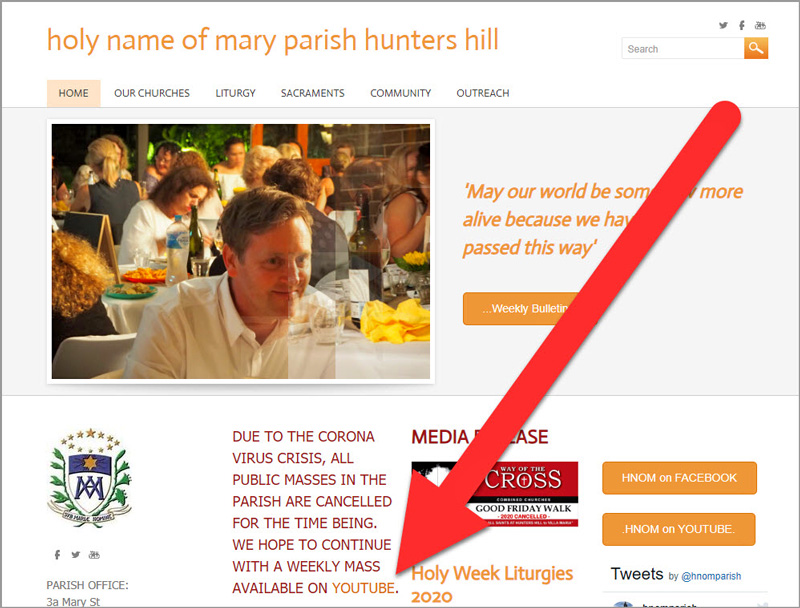
Task: Open the Twitter icon below the parish crest
Action: [76, 554]
